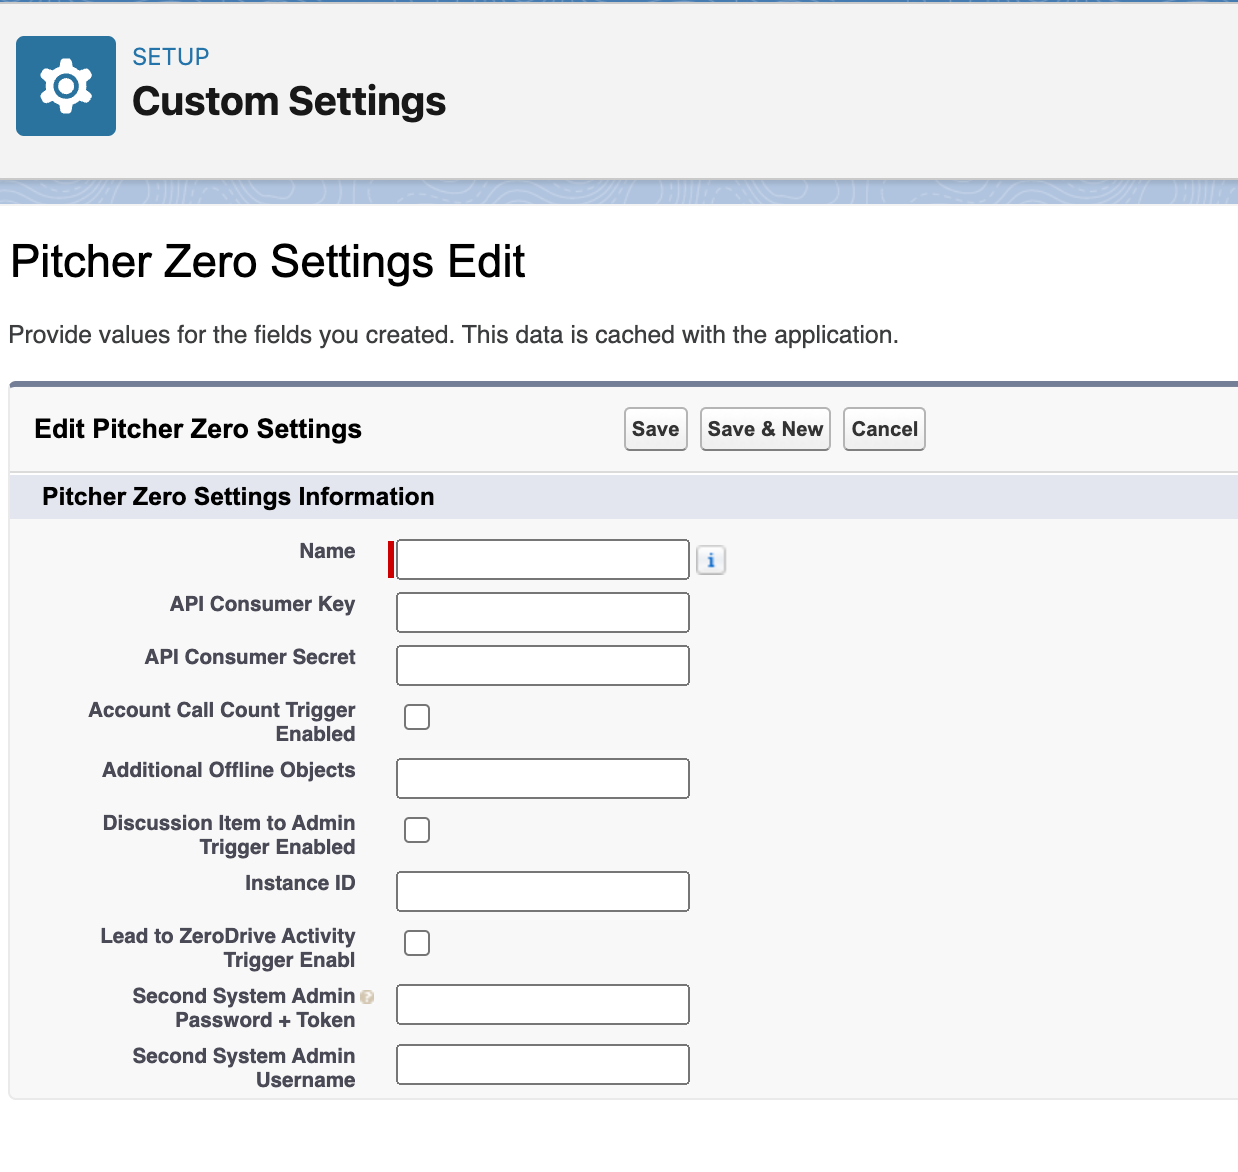Image resolution: width=1238 pixels, height=1172 pixels.
Task: Click the SETUP text in header
Action: (171, 57)
